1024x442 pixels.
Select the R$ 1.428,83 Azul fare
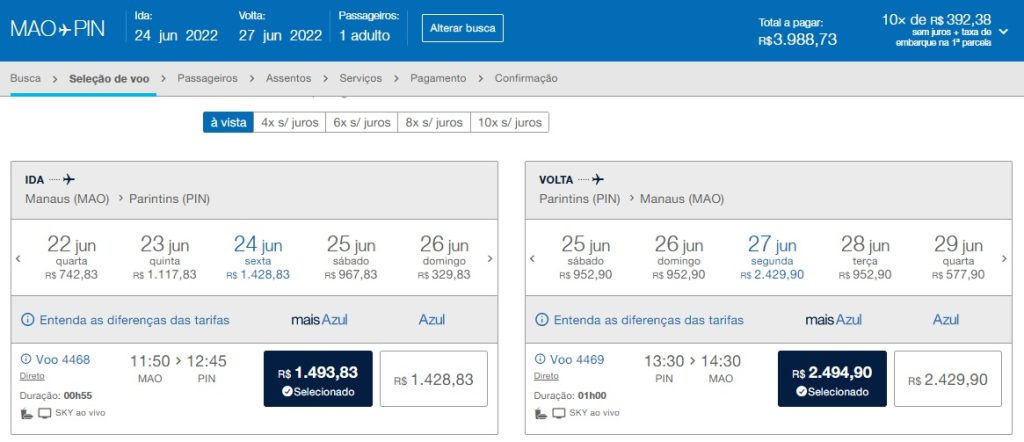tap(433, 380)
